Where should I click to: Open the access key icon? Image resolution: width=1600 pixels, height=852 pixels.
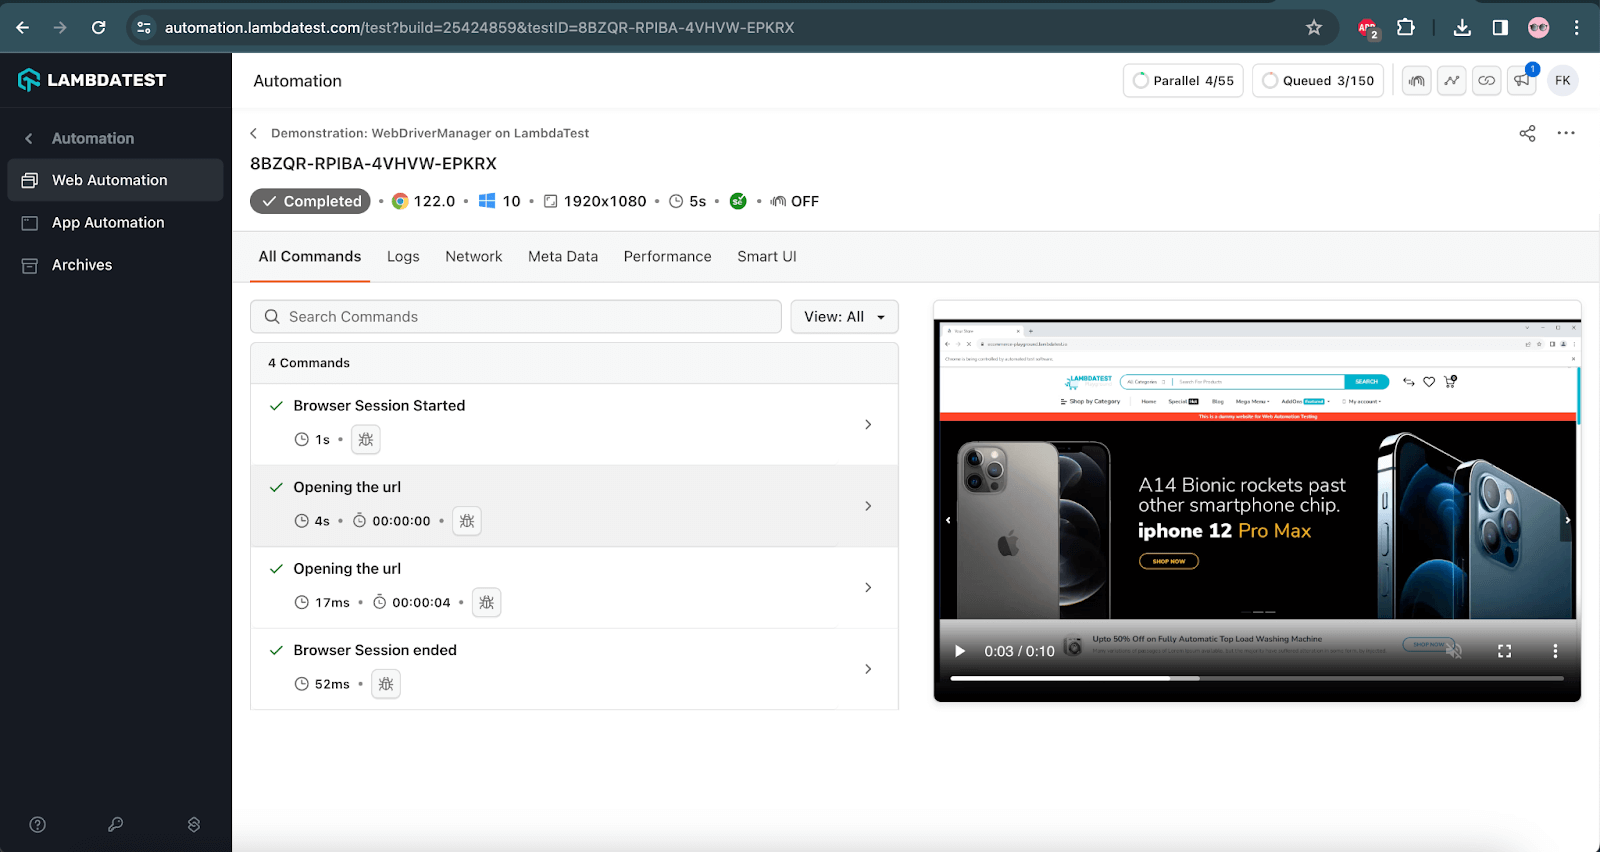(x=116, y=824)
